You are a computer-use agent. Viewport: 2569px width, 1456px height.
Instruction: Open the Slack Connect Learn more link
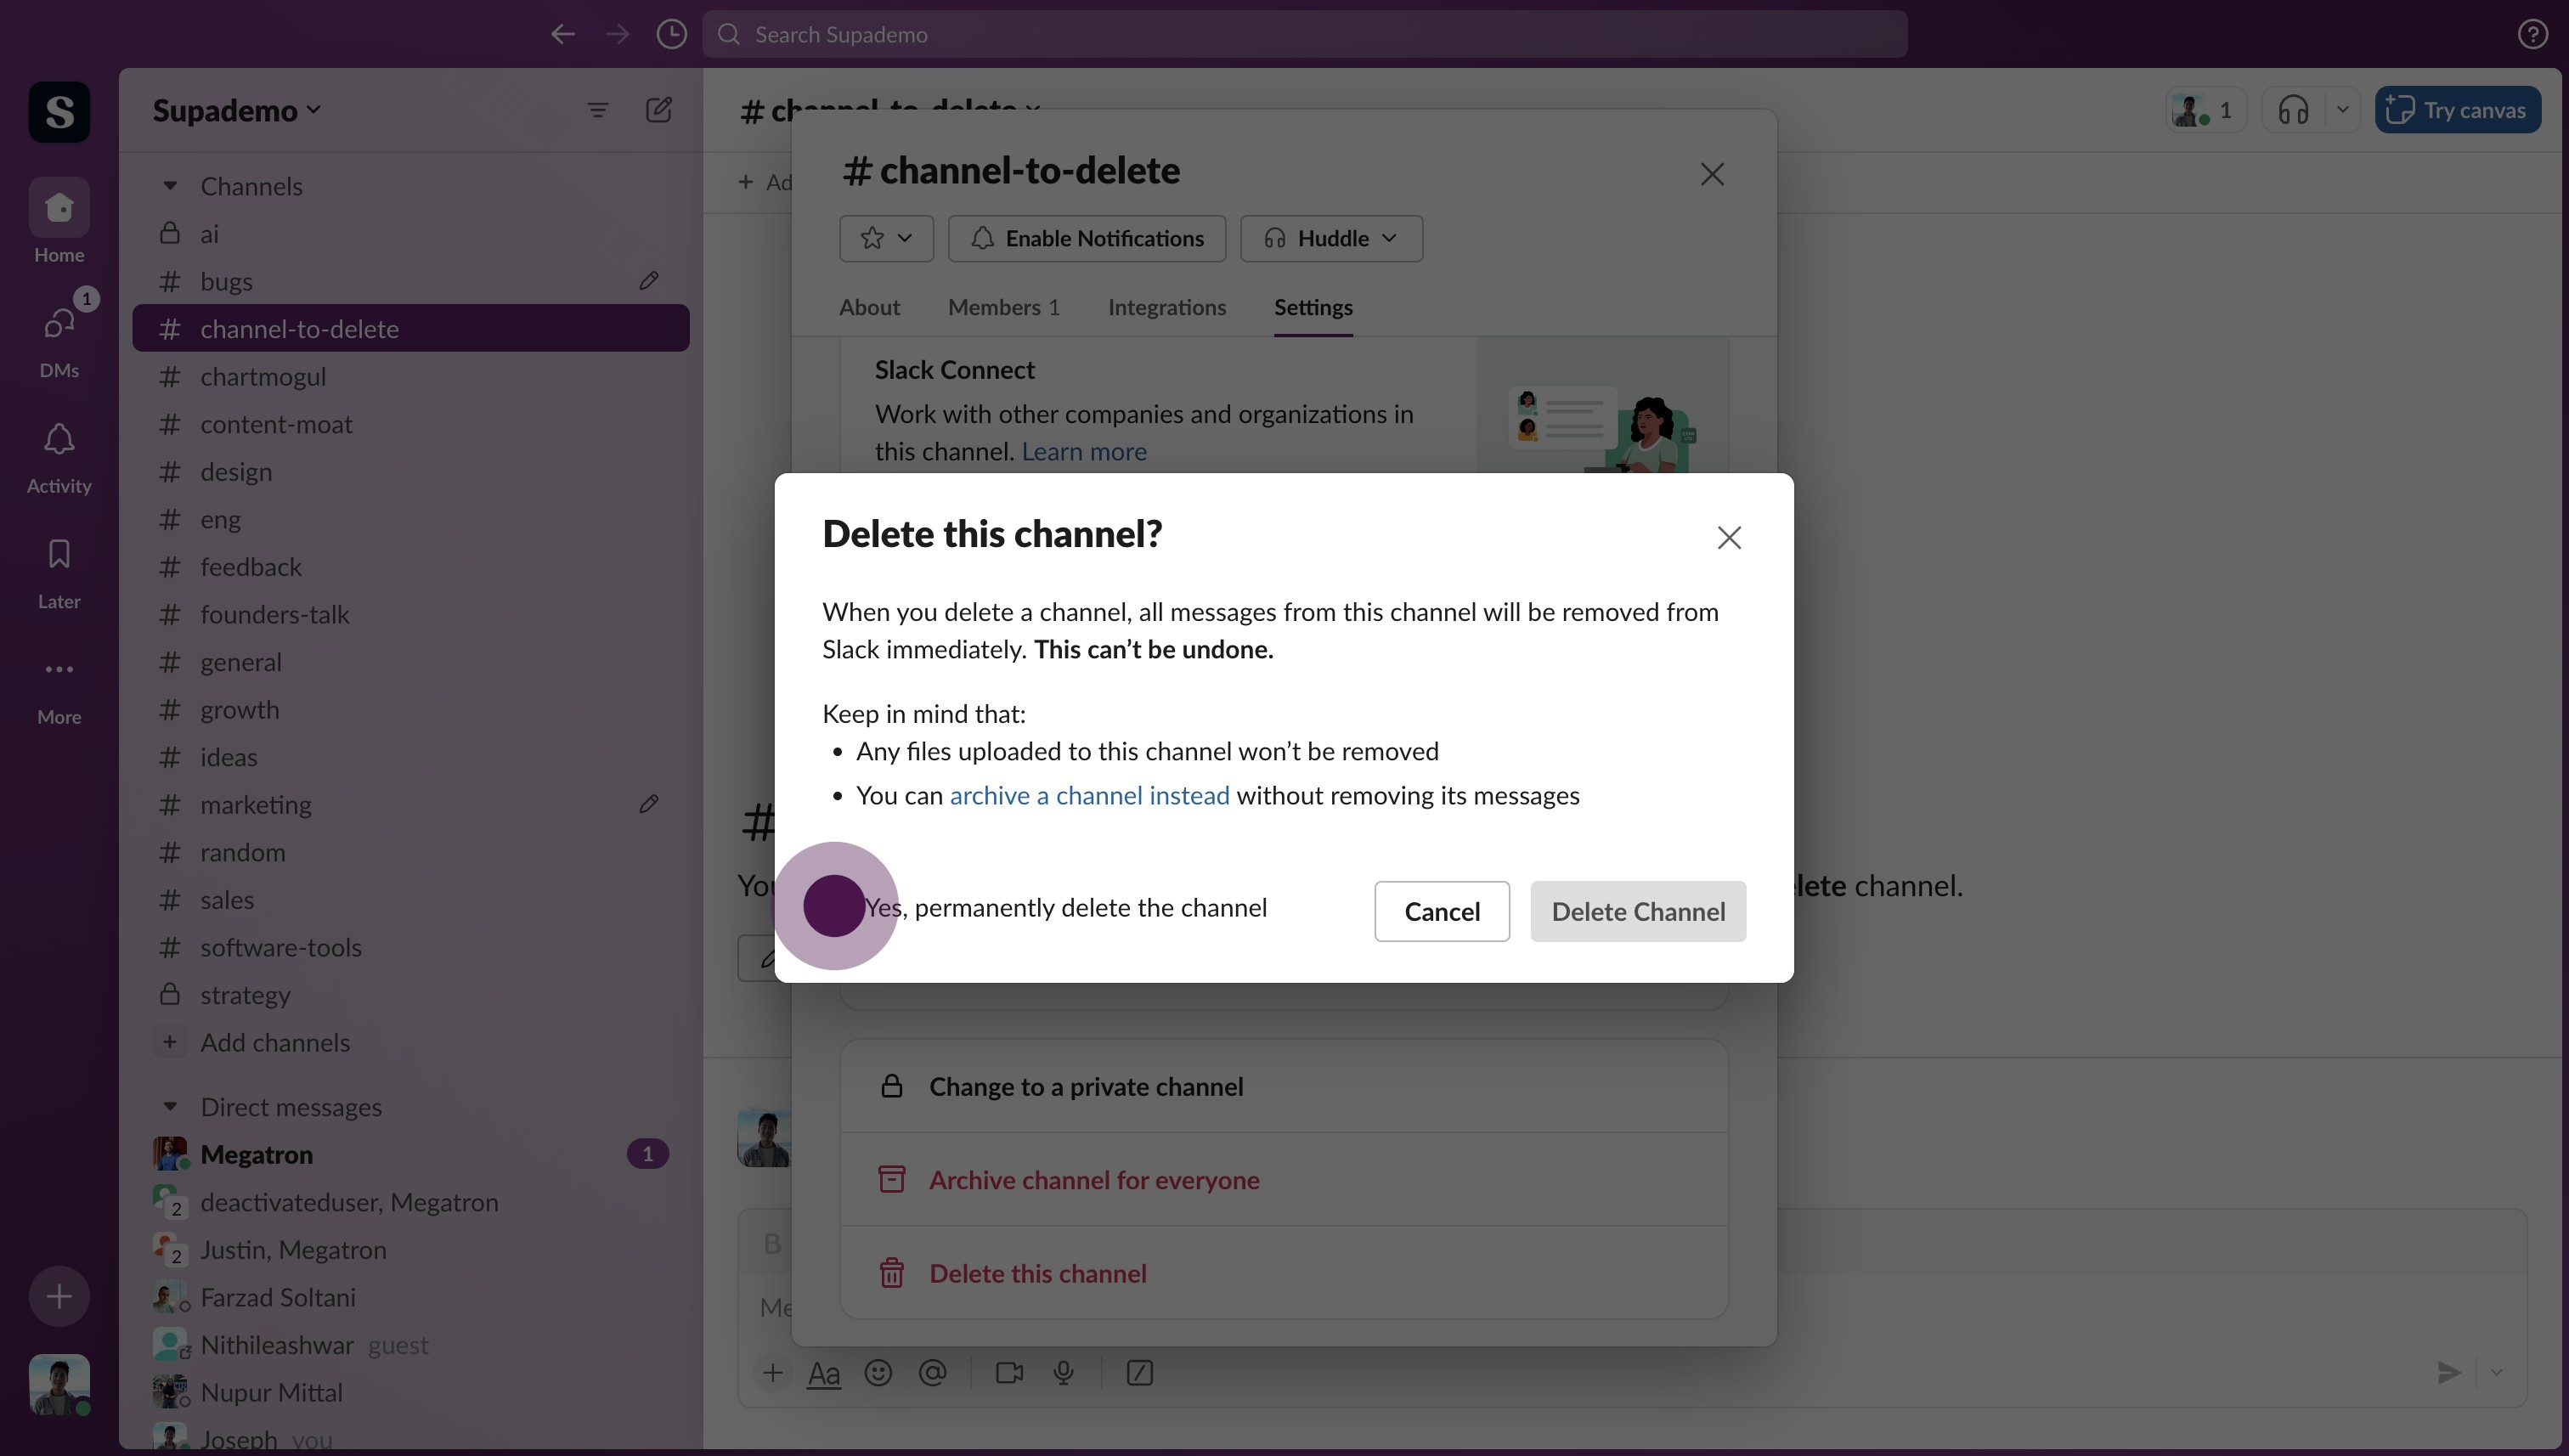(1083, 451)
